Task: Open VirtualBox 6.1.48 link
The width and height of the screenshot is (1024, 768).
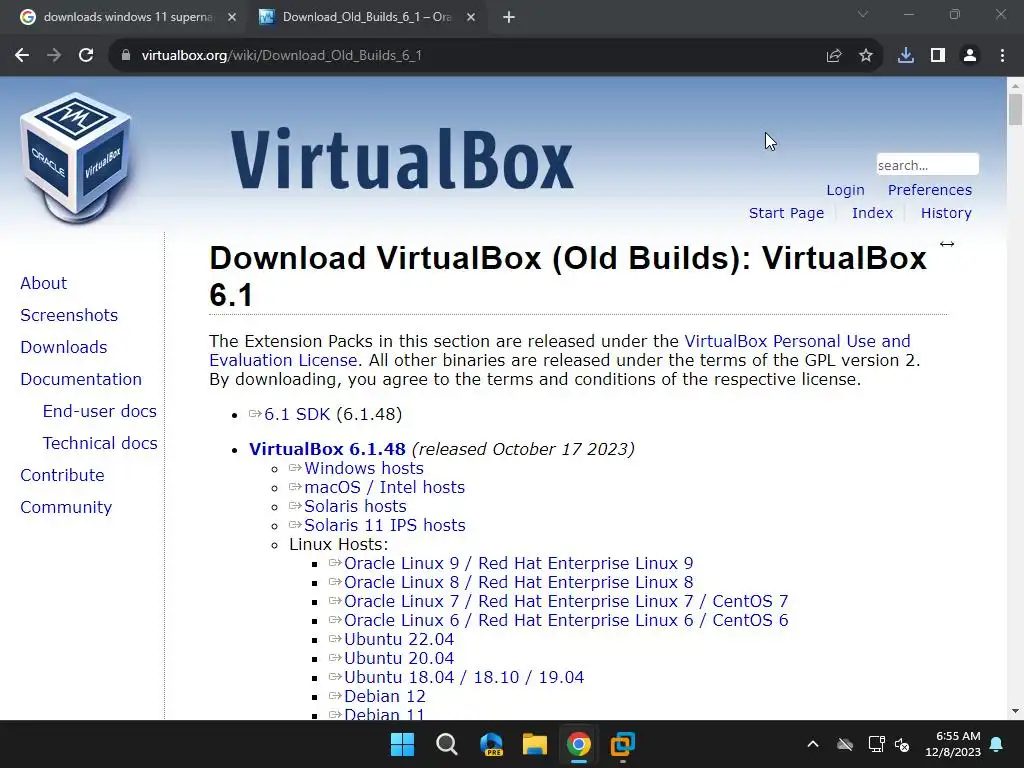Action: click(x=327, y=449)
